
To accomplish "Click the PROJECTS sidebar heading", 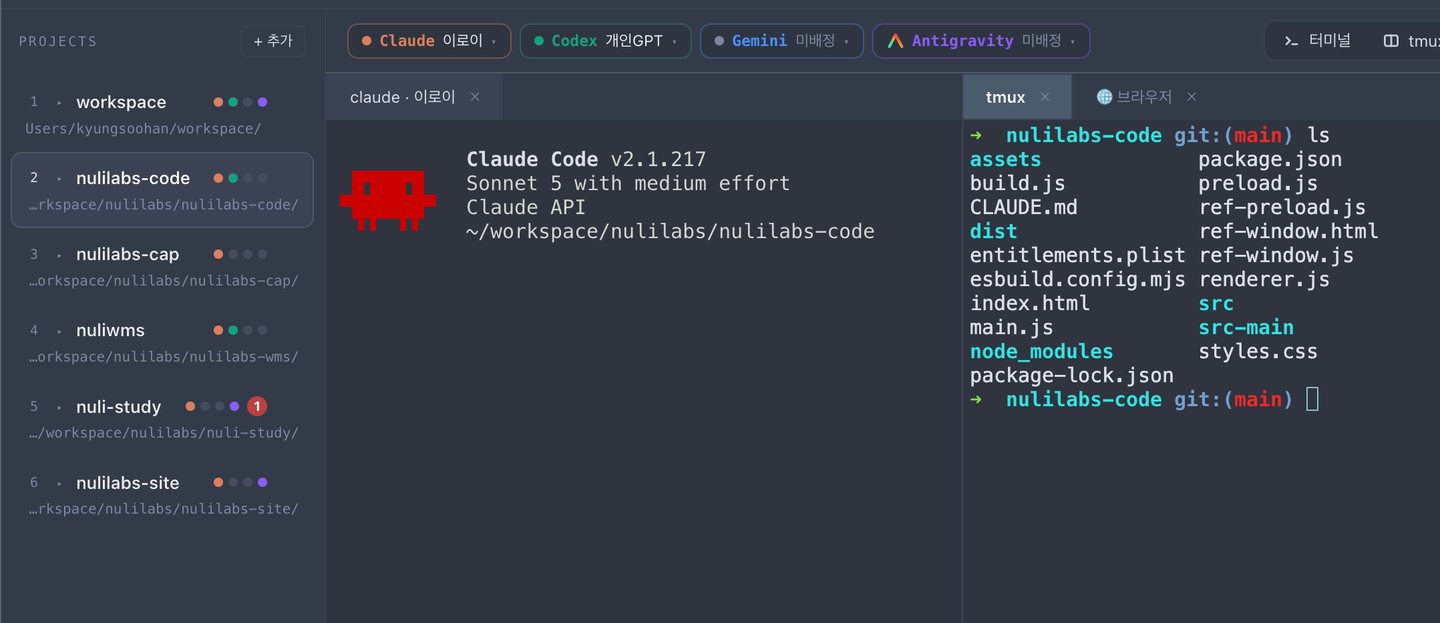I will pyautogui.click(x=58, y=41).
